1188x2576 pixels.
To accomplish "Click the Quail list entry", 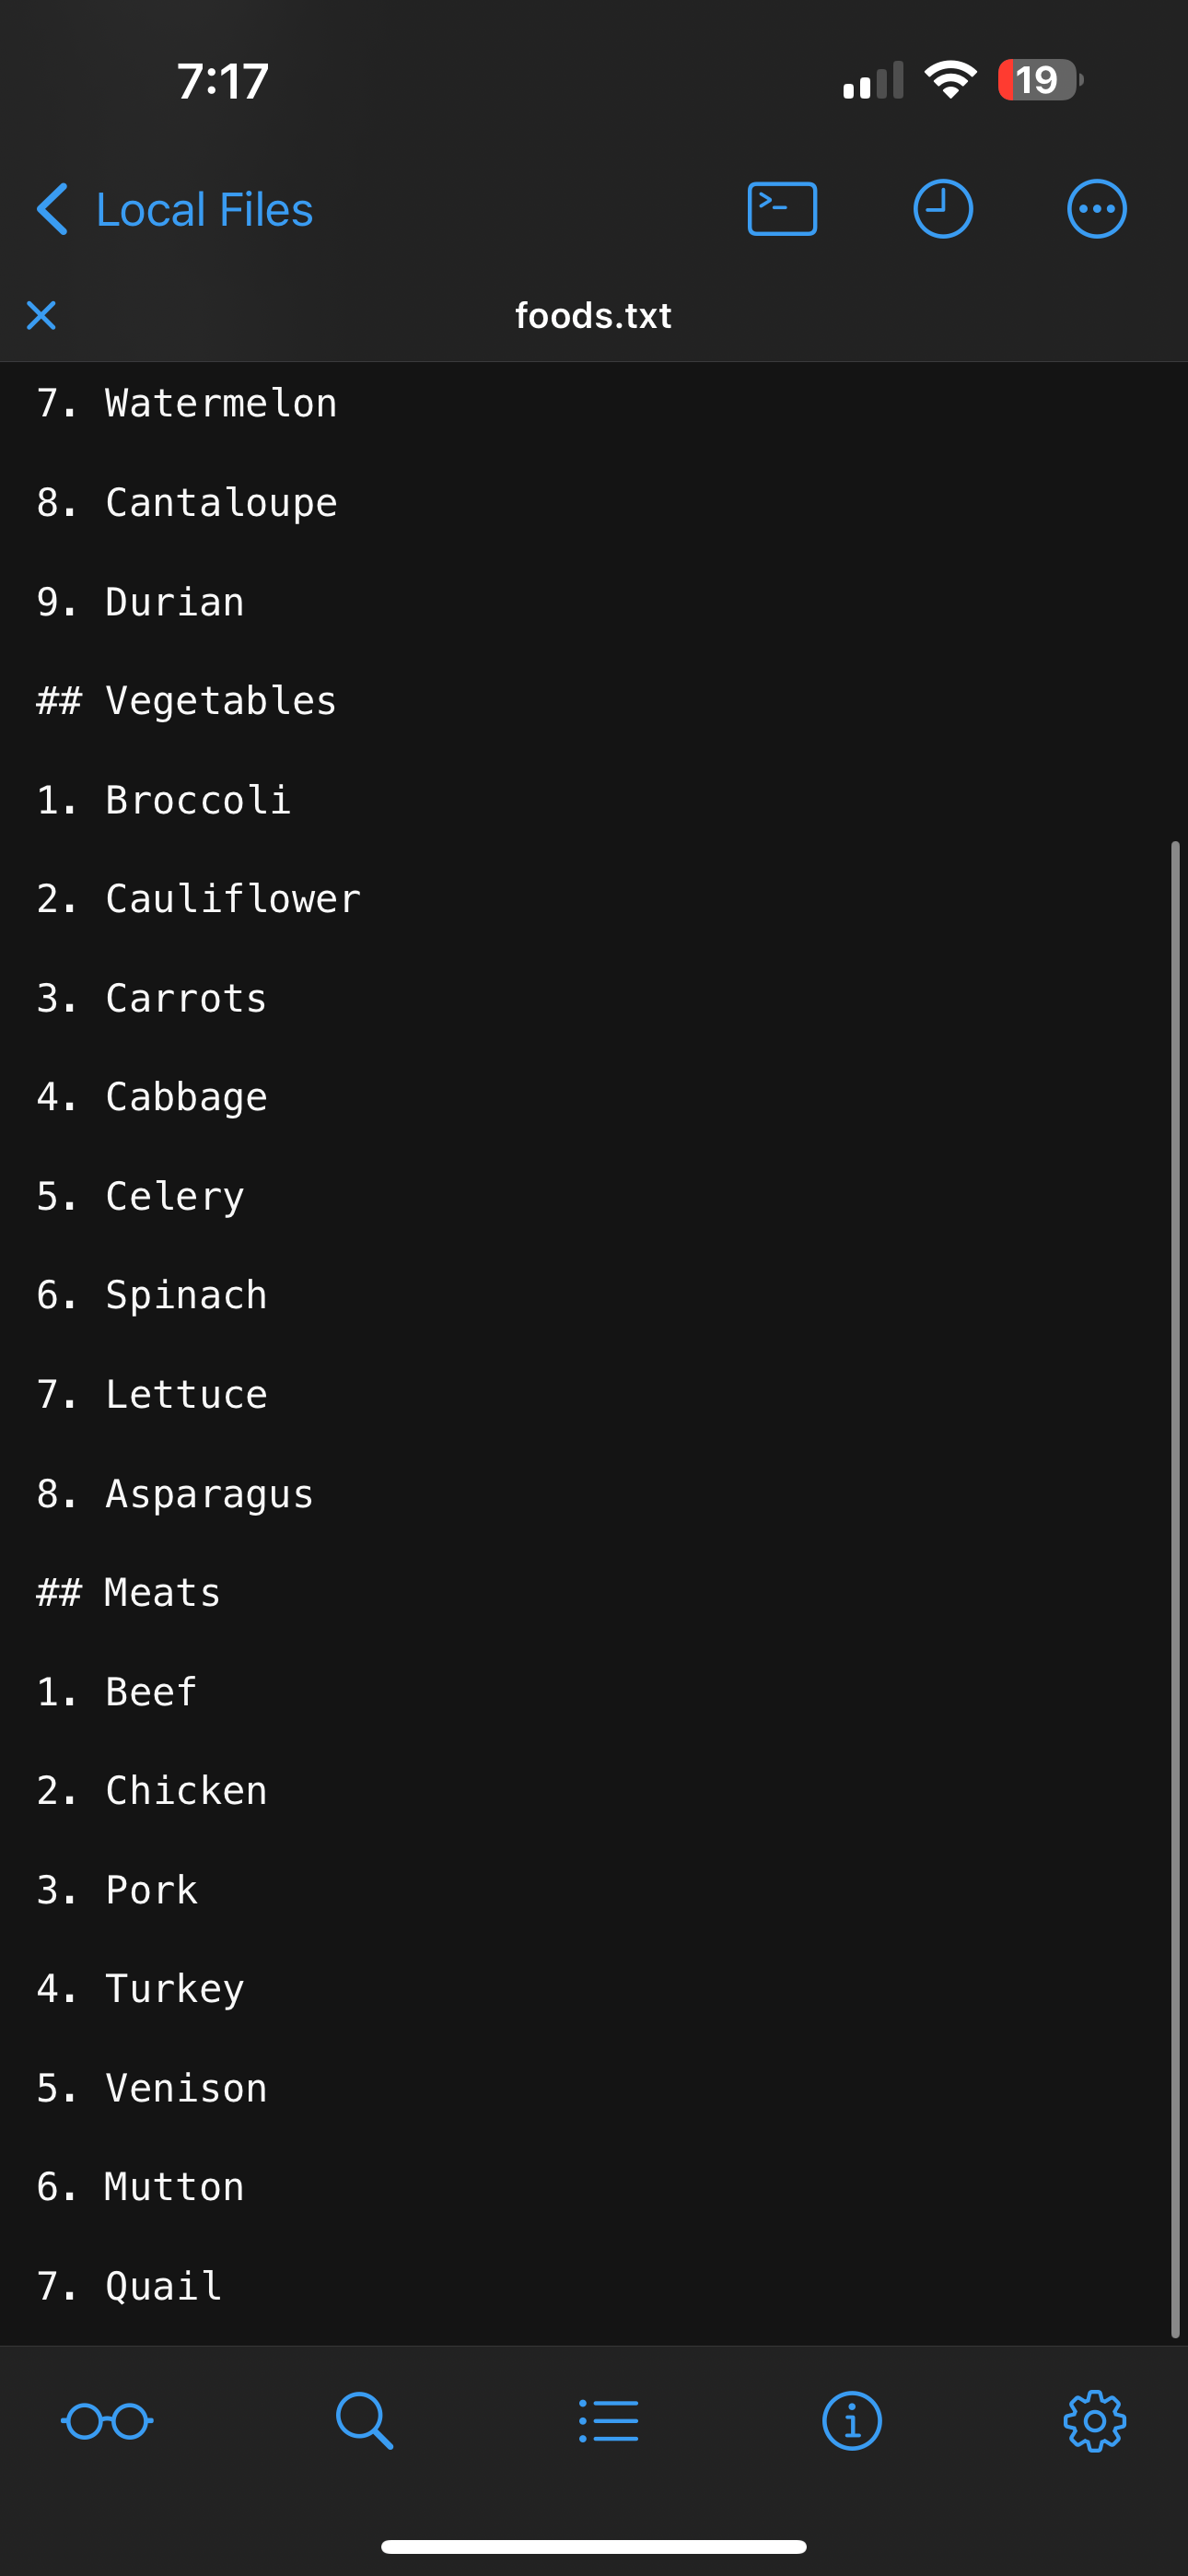I will pos(163,2286).
